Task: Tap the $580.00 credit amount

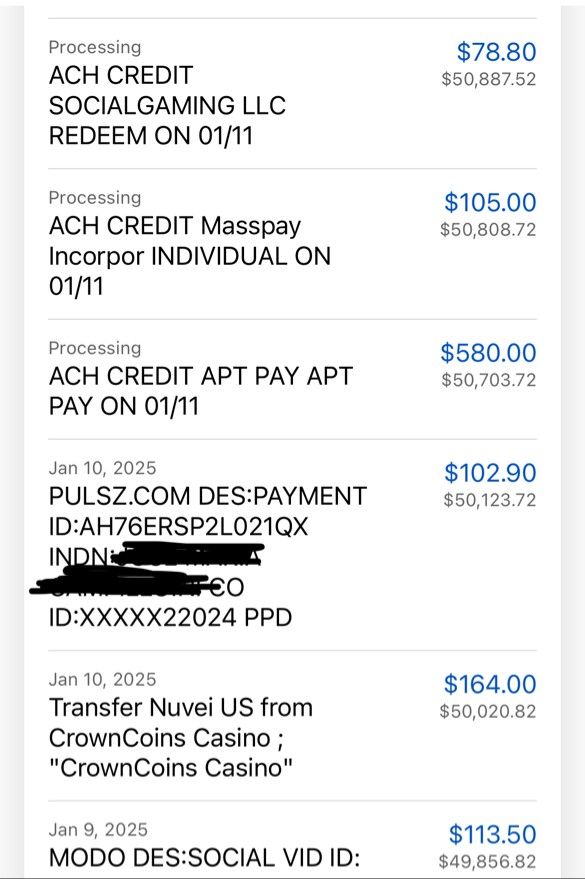Action: point(488,353)
